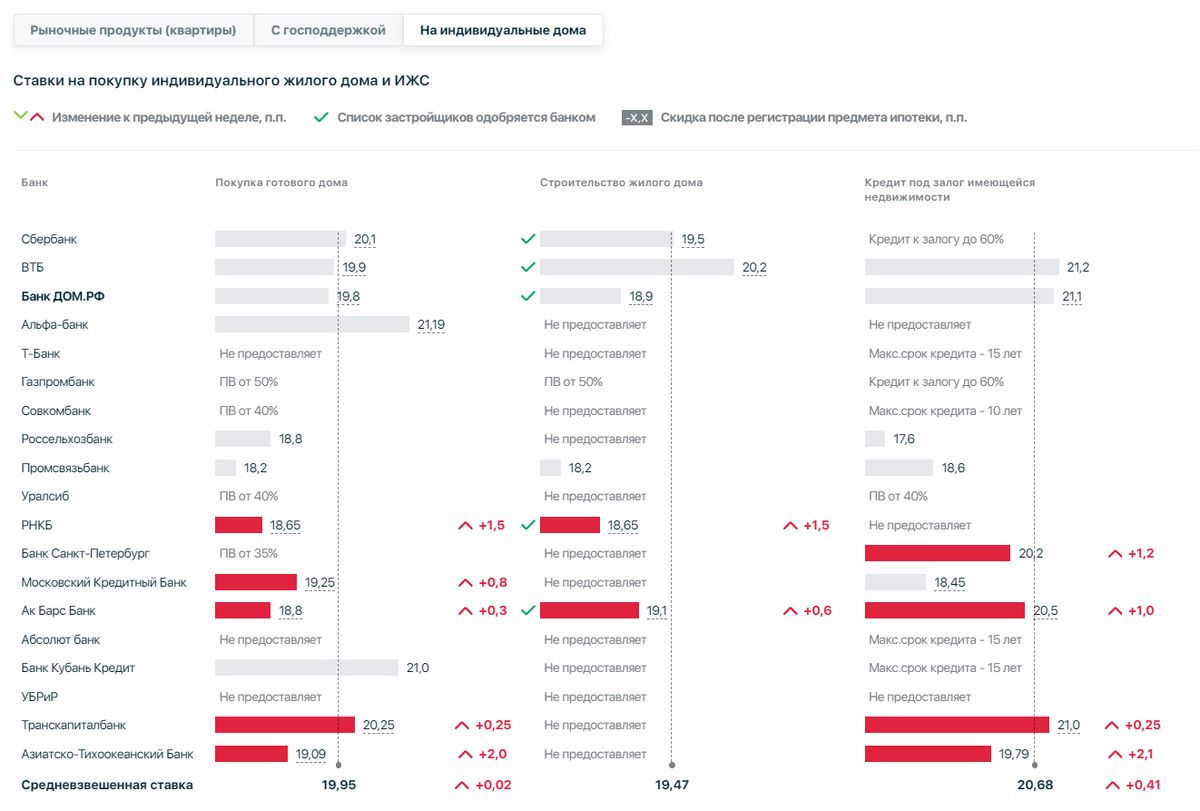Click the red up arrow beside +1,2 for Банк Санкт-Петербург
The image size is (1200, 811).
coord(1114,553)
